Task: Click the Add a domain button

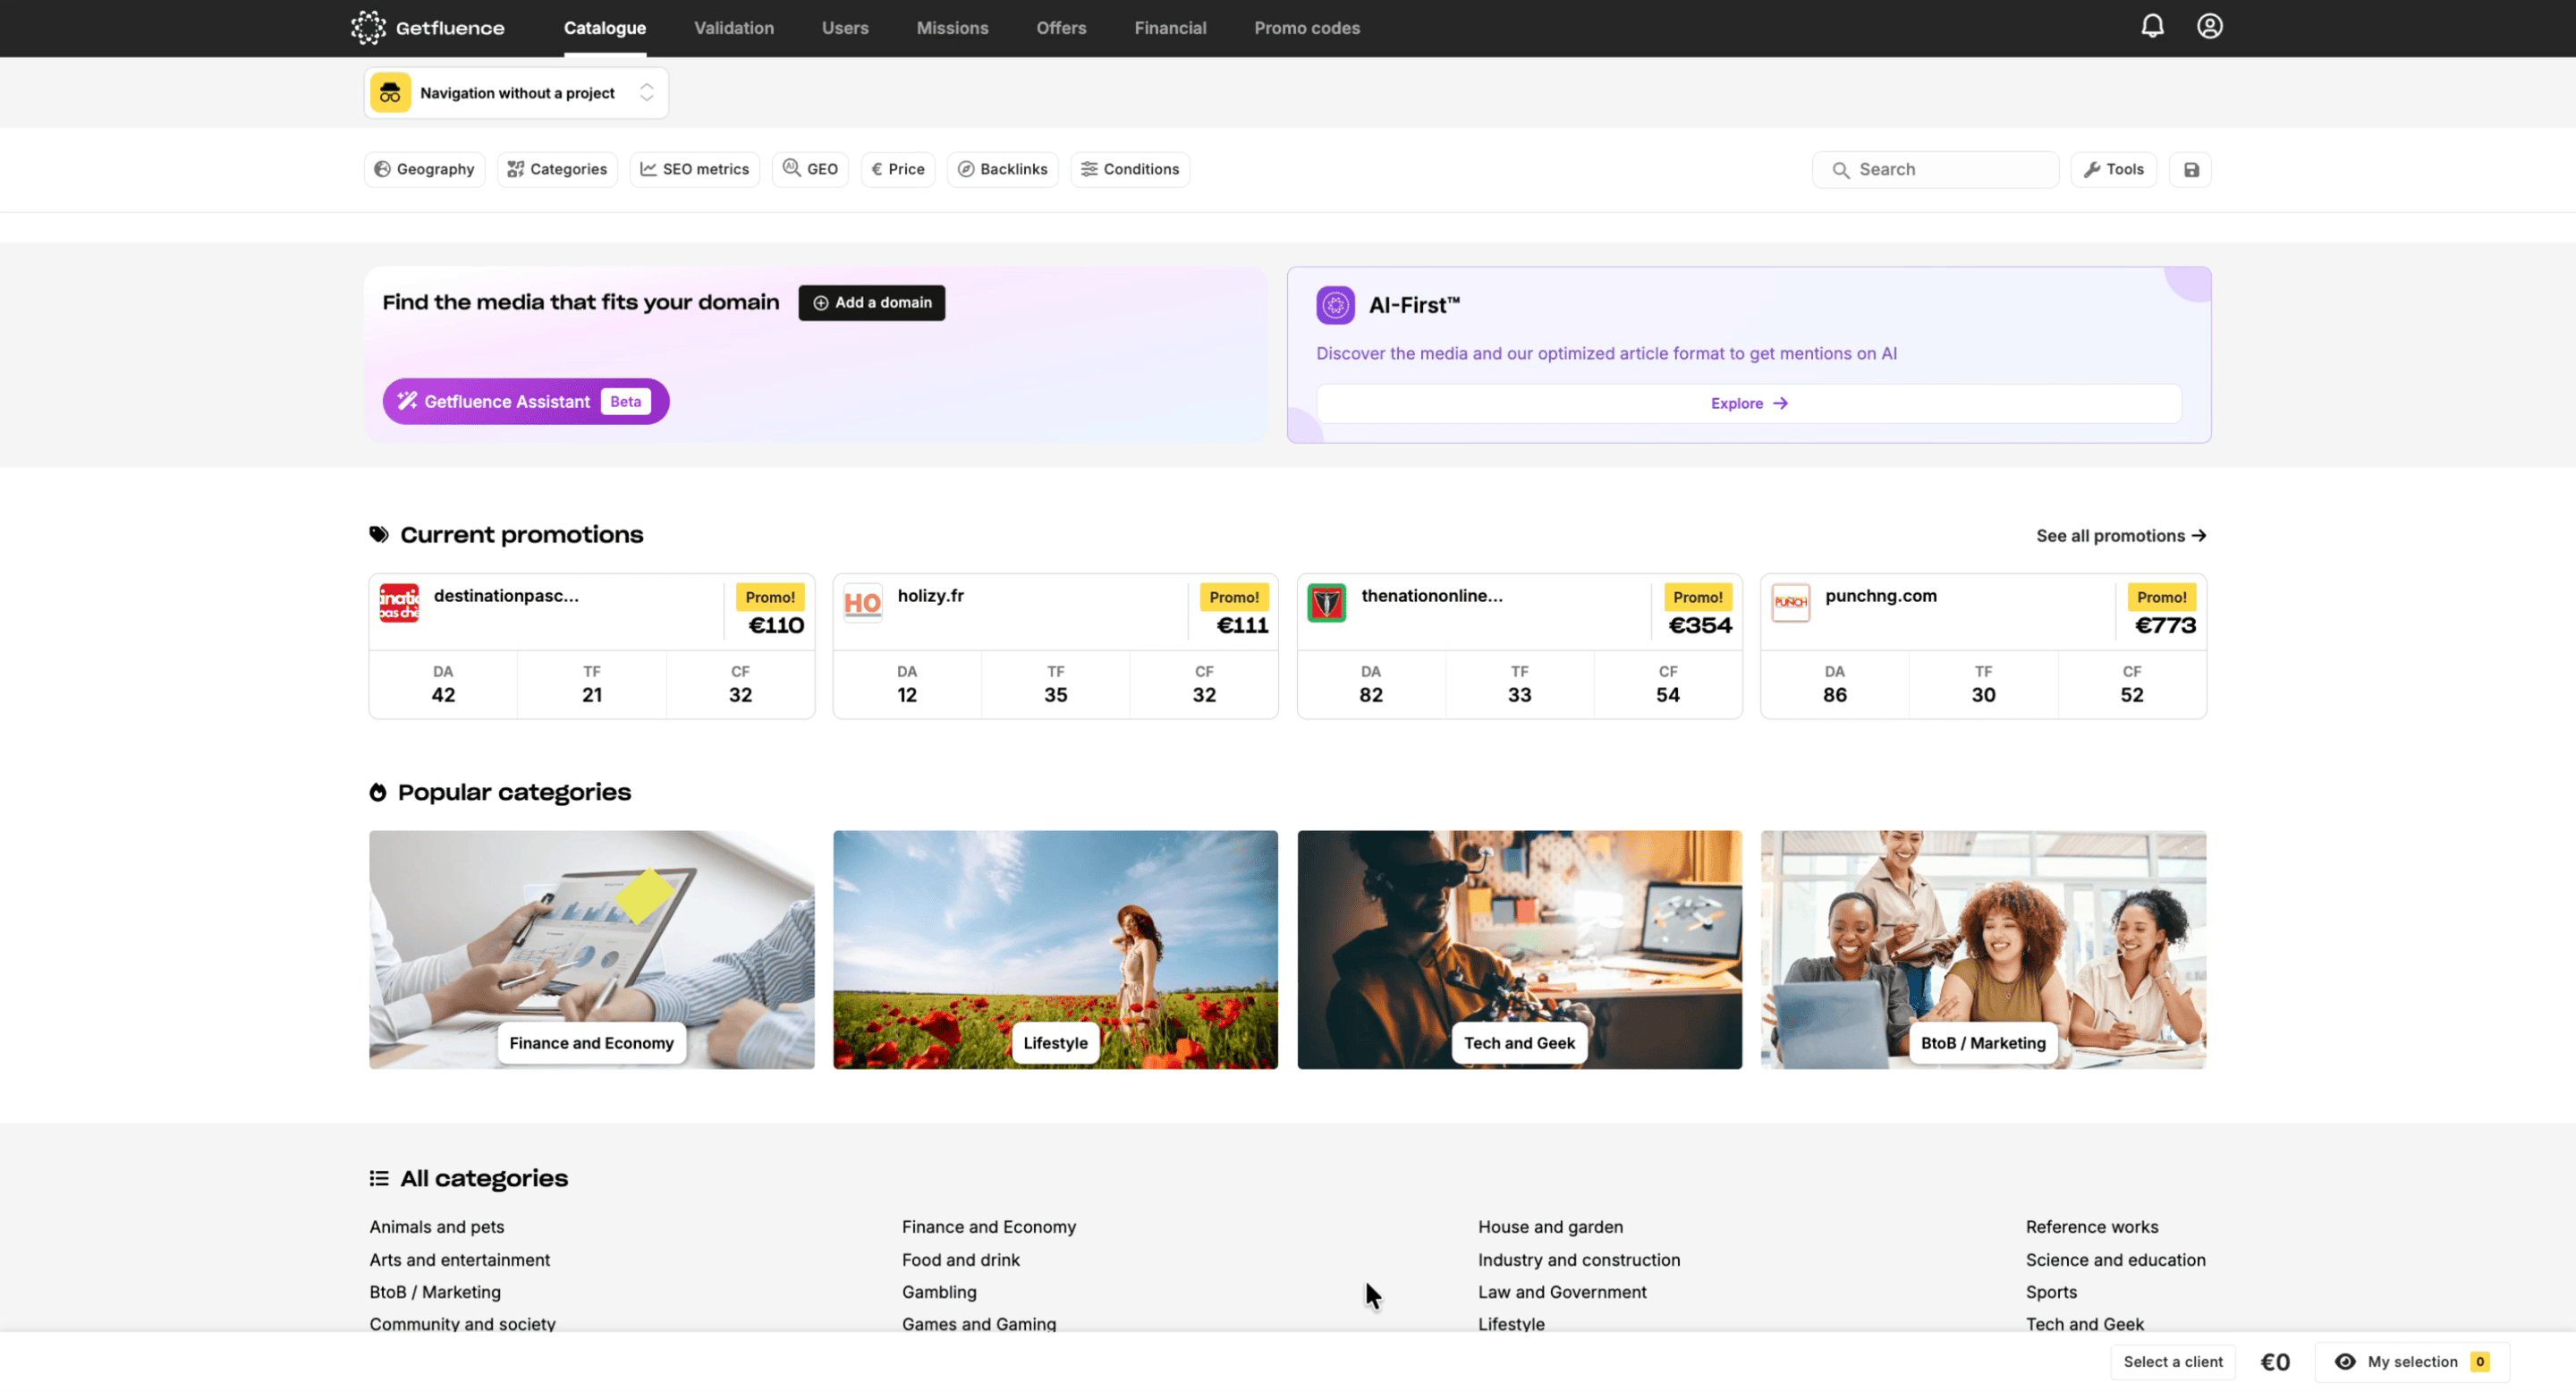Action: [871, 303]
